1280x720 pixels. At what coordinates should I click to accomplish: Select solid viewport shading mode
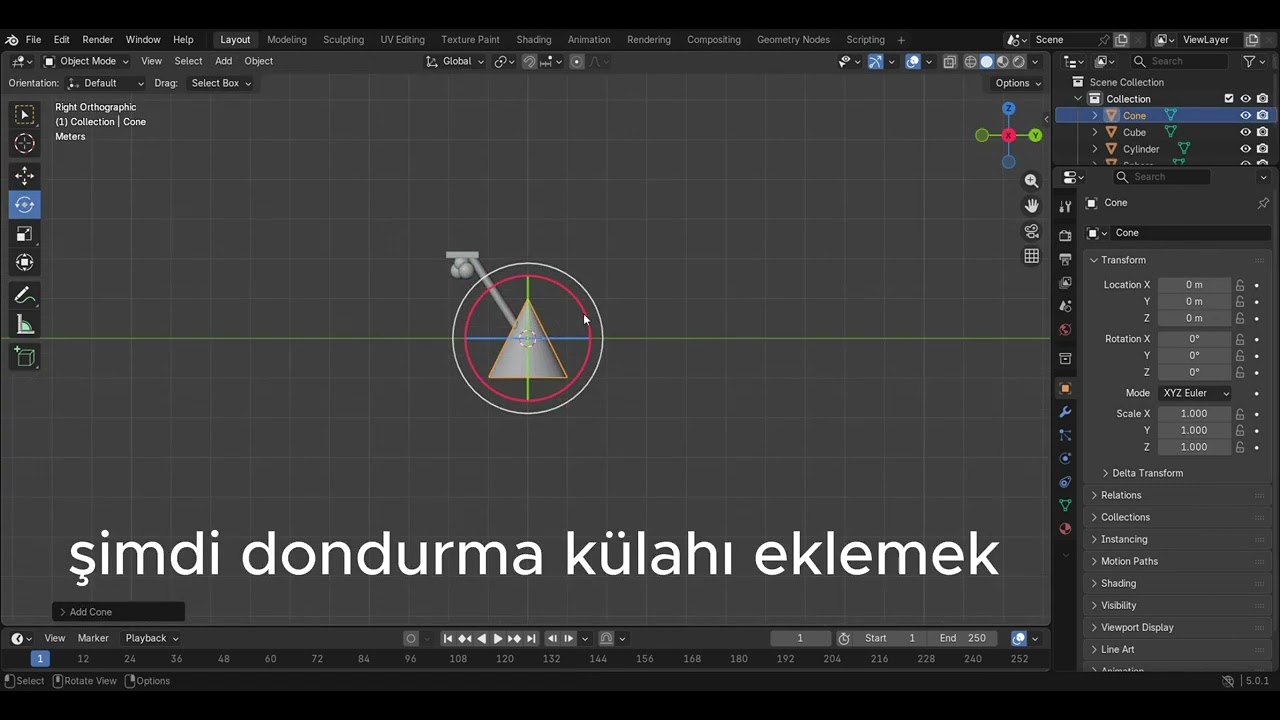click(x=986, y=62)
